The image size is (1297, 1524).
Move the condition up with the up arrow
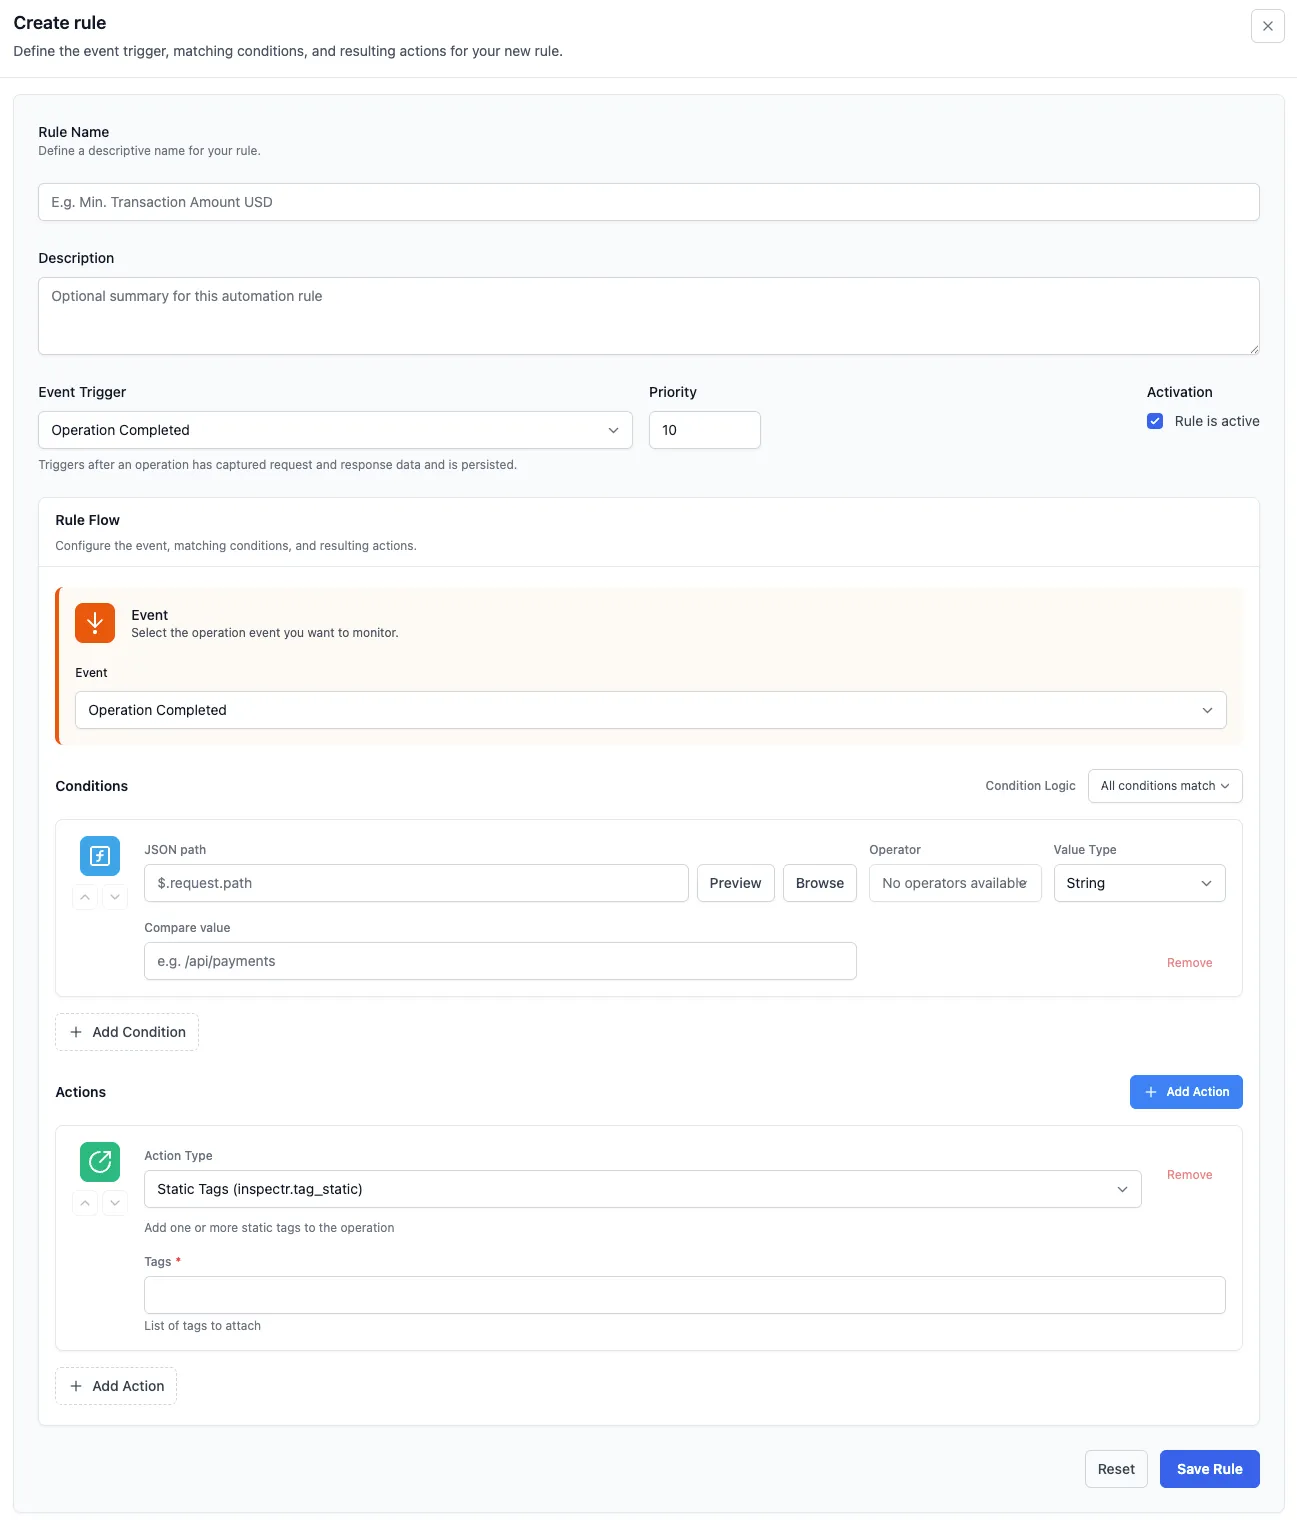coord(86,897)
